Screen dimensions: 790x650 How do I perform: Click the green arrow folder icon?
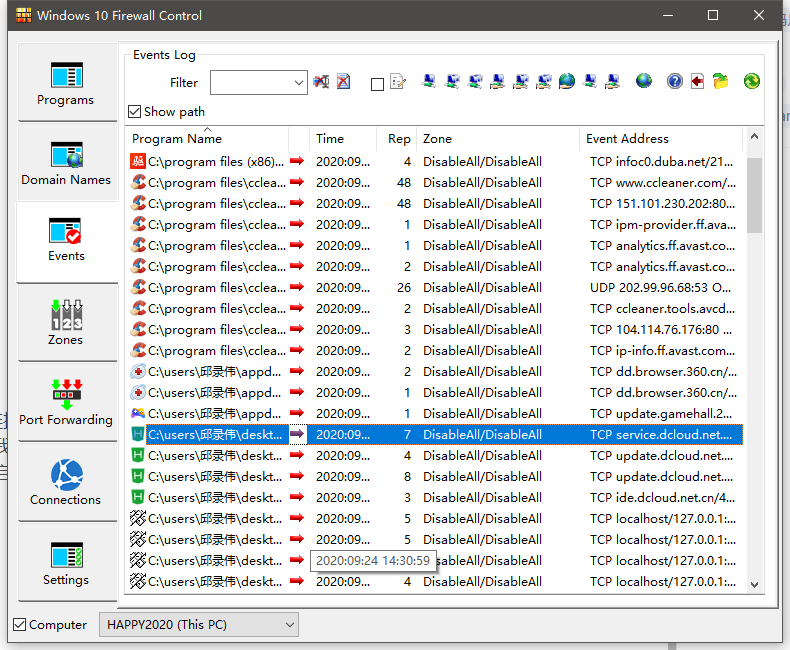click(x=720, y=81)
